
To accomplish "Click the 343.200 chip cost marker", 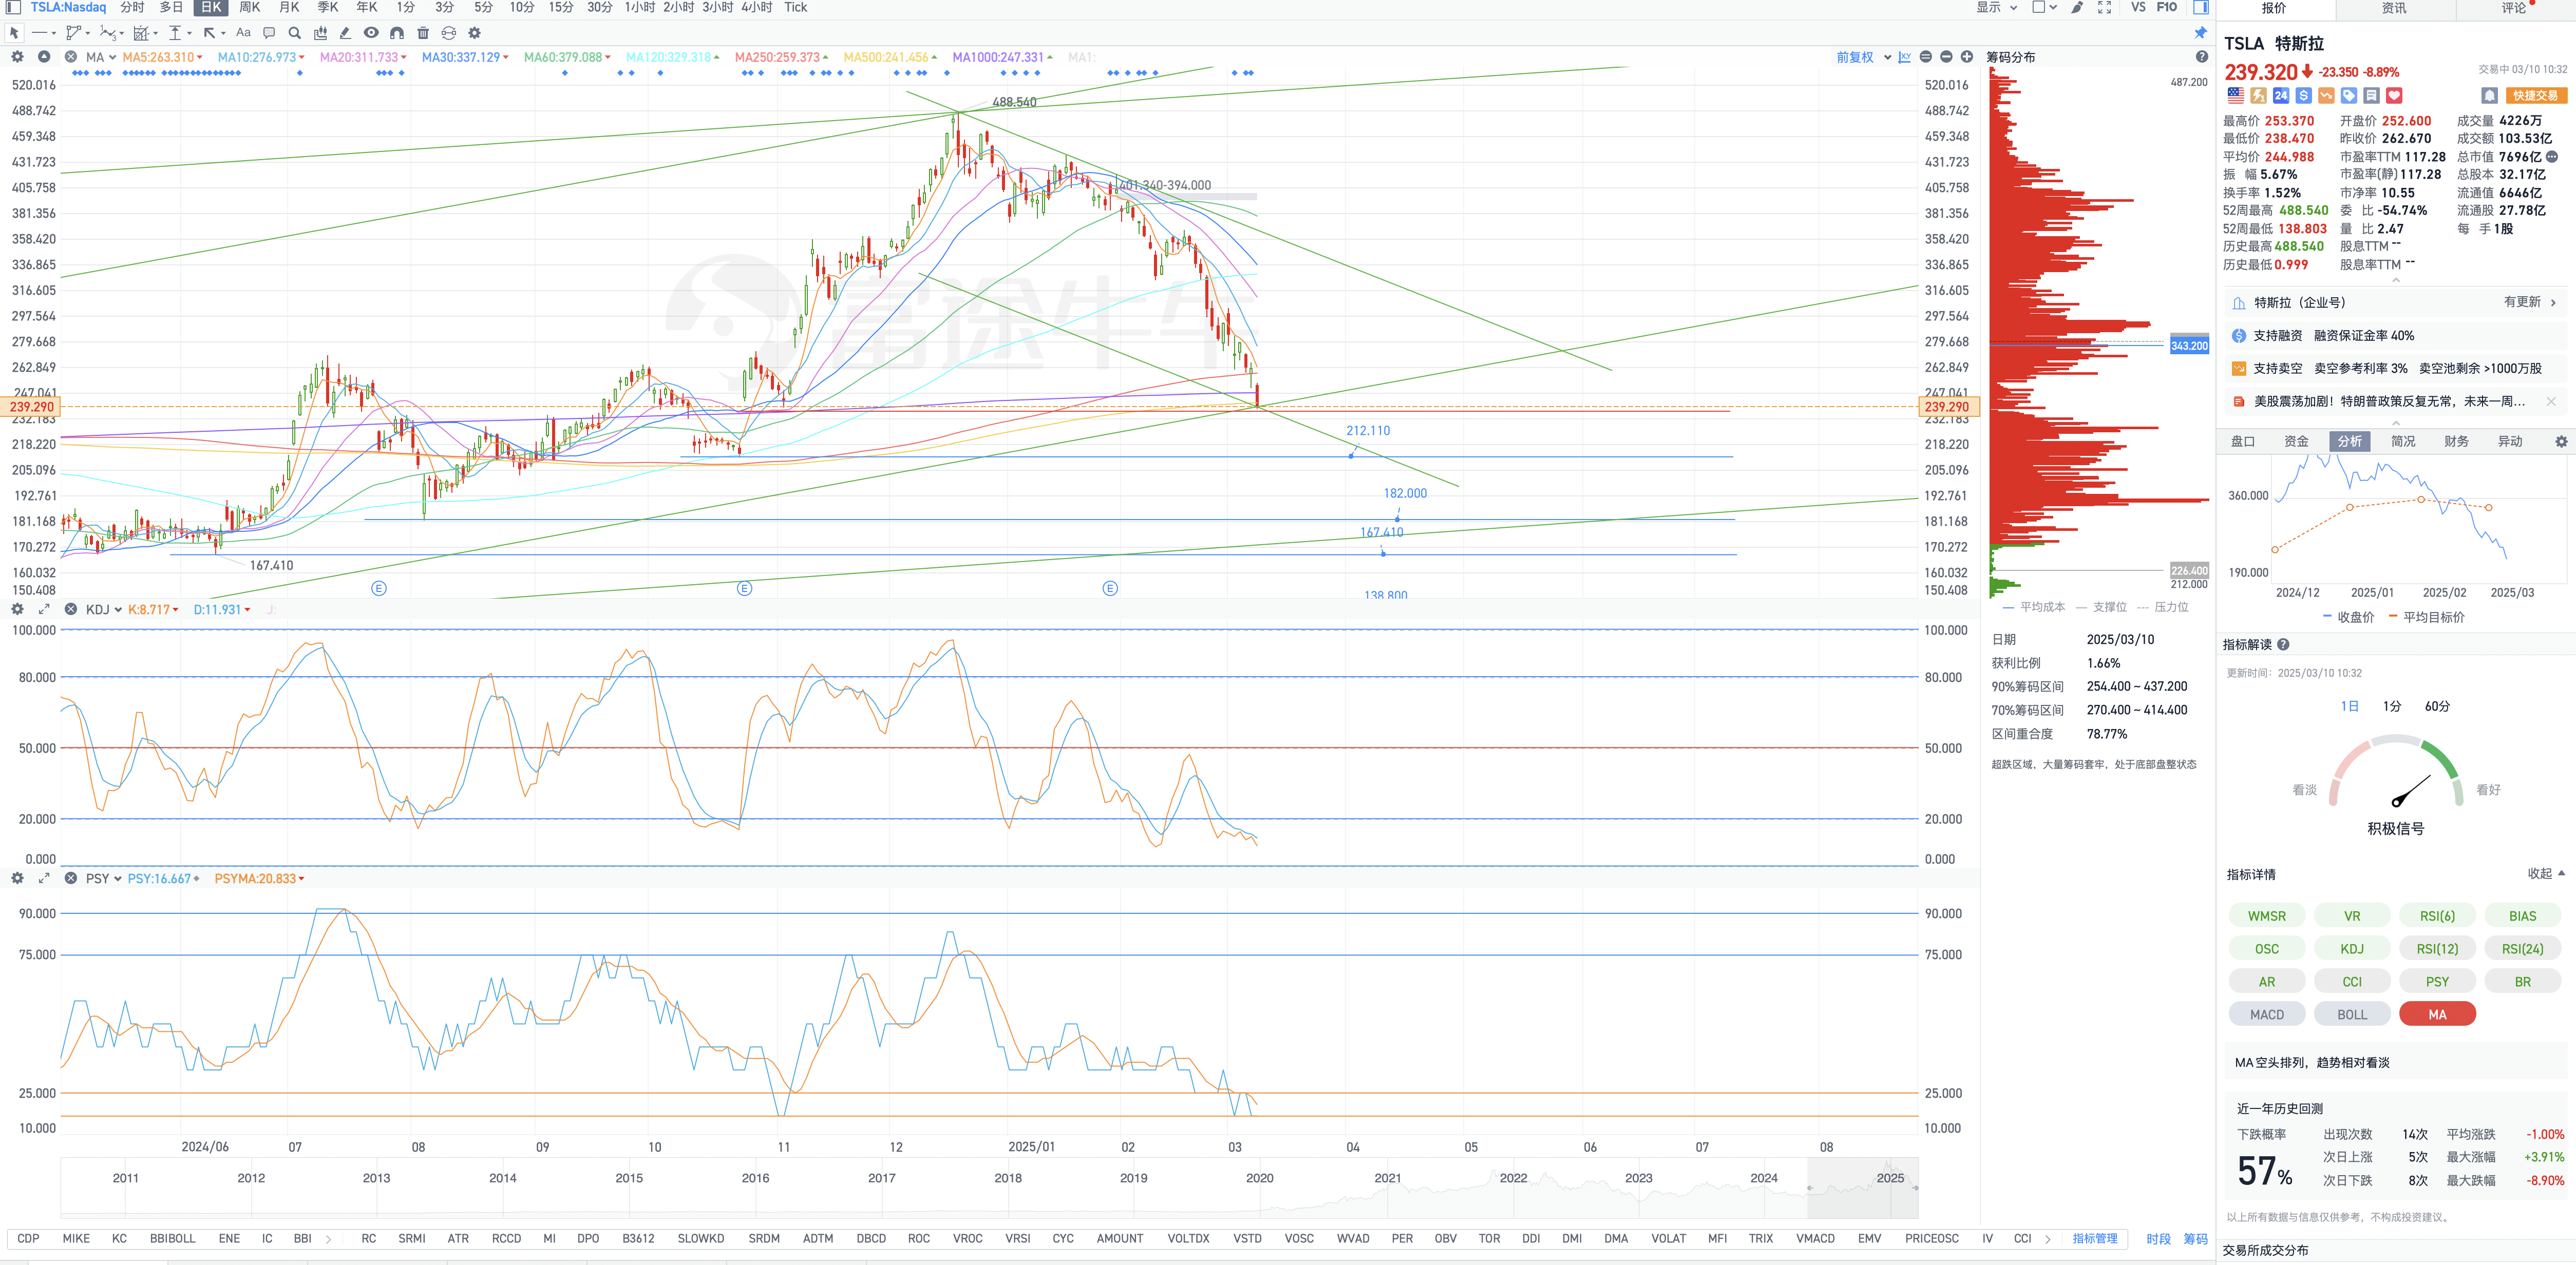I will point(2189,345).
